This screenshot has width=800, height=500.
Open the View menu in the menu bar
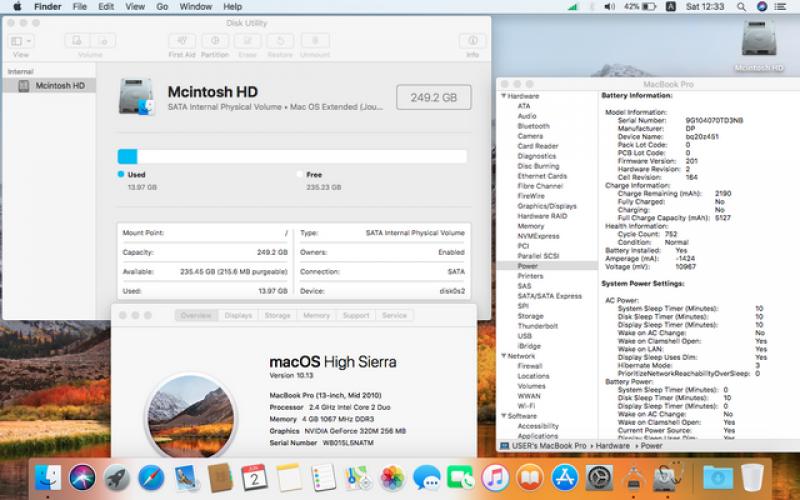[135, 7]
